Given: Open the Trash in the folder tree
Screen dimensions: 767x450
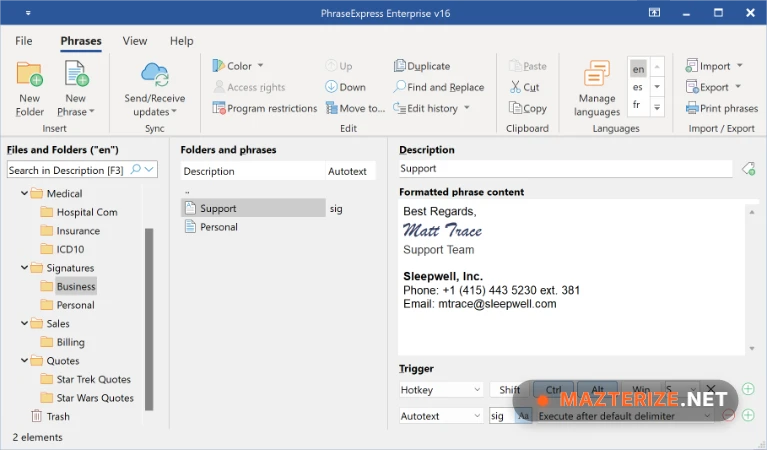Looking at the screenshot, I should coord(51,416).
